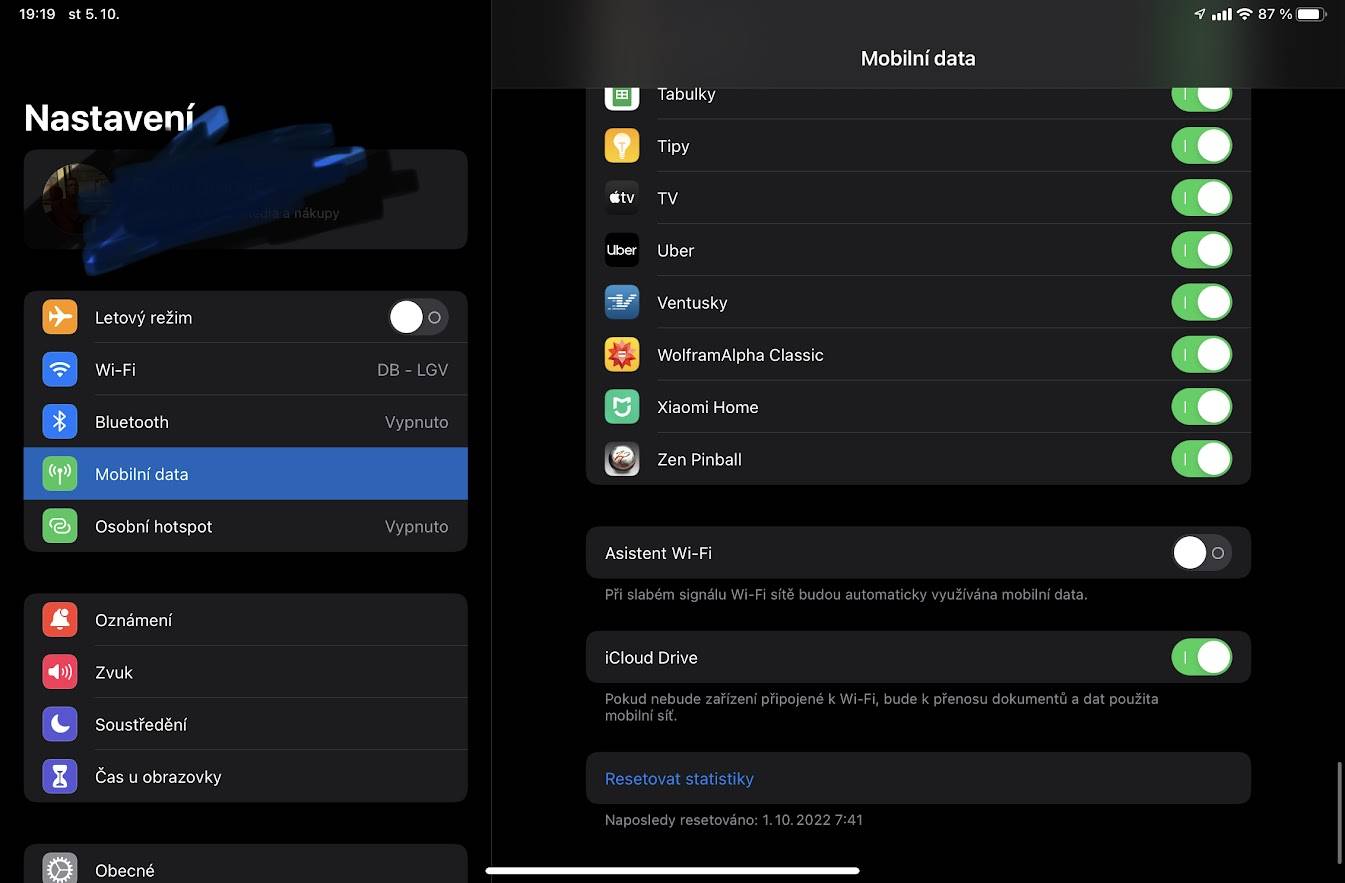The image size is (1345, 883).
Task: Tap the Oznámení bell icon
Action: click(60, 620)
